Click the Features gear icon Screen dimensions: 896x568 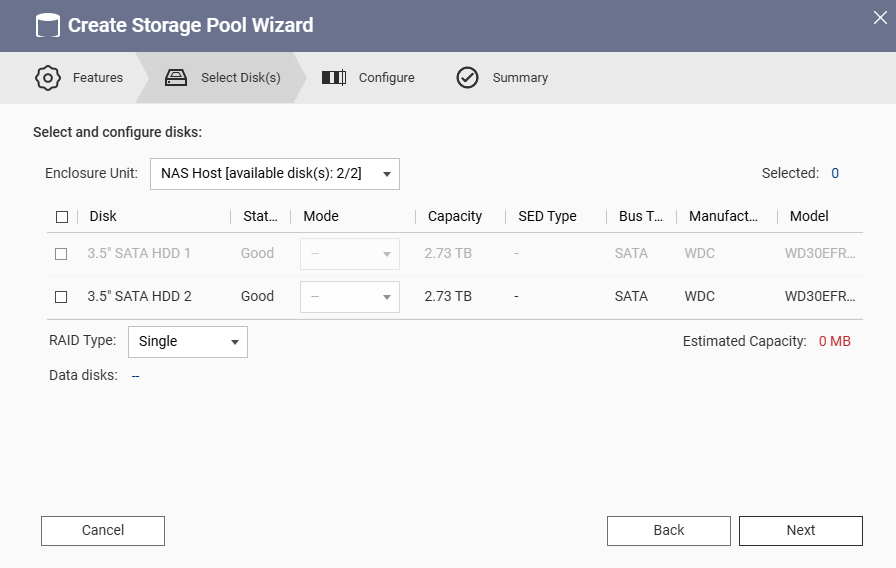click(x=47, y=78)
